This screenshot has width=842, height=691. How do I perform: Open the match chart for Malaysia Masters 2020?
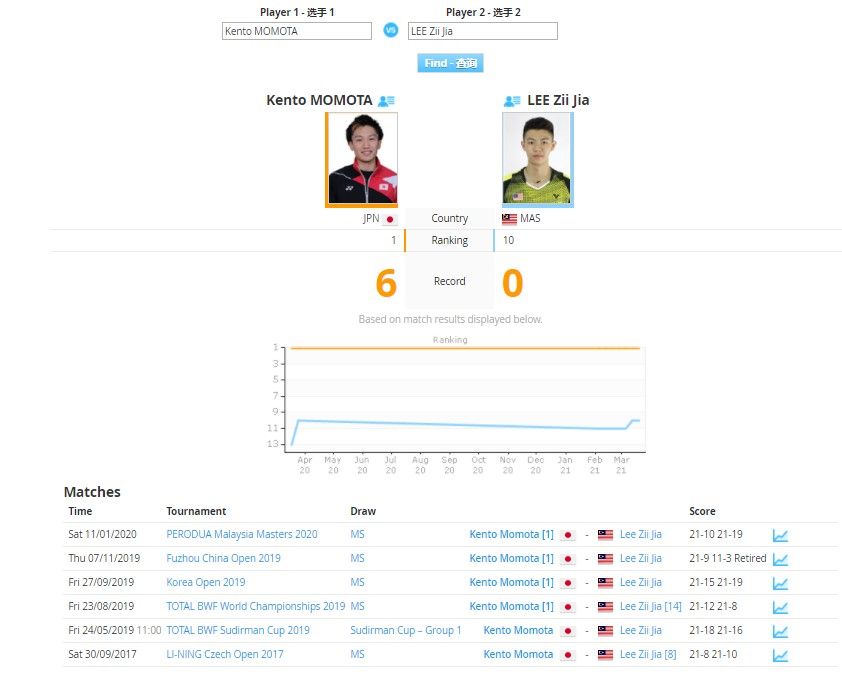pyautogui.click(x=780, y=534)
